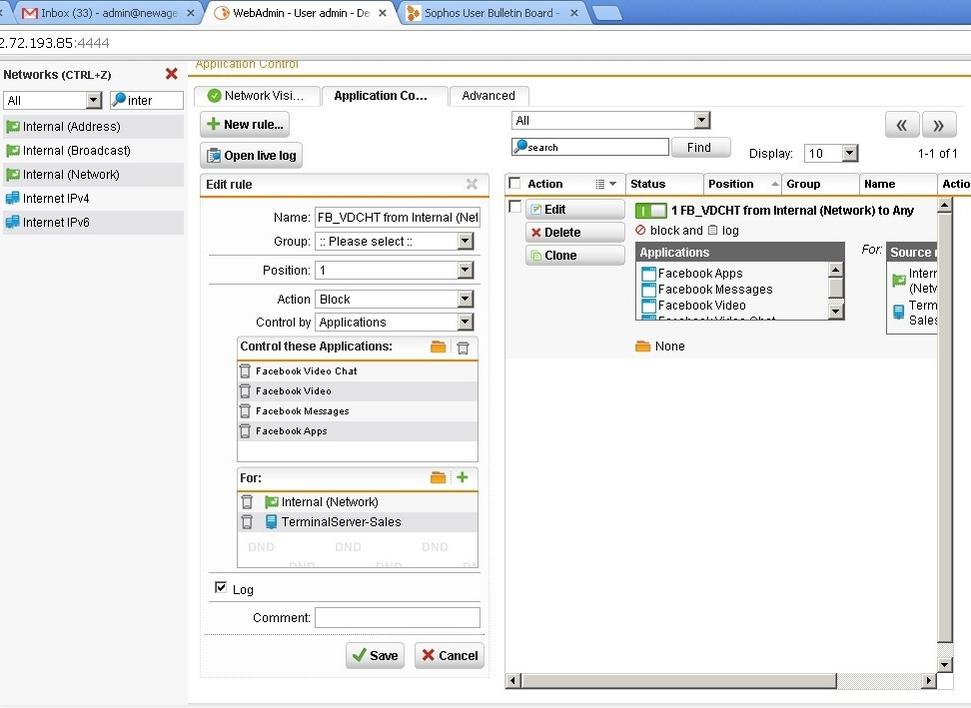The height and width of the screenshot is (708, 971).
Task: Switch to the Gmail Inbox browser tab
Action: (x=108, y=12)
